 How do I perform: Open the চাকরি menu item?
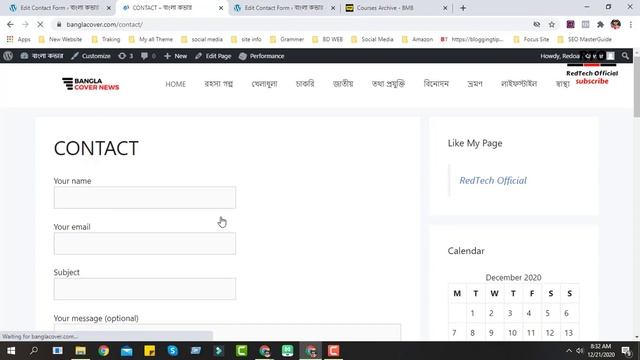coord(305,84)
